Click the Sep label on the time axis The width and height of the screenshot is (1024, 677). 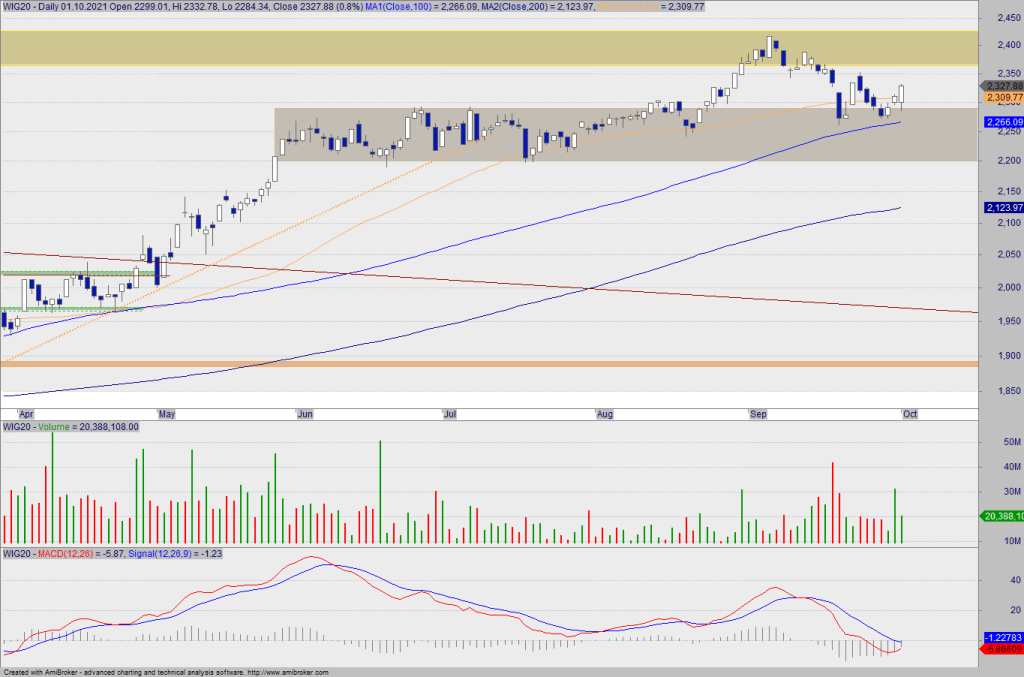(x=758, y=412)
